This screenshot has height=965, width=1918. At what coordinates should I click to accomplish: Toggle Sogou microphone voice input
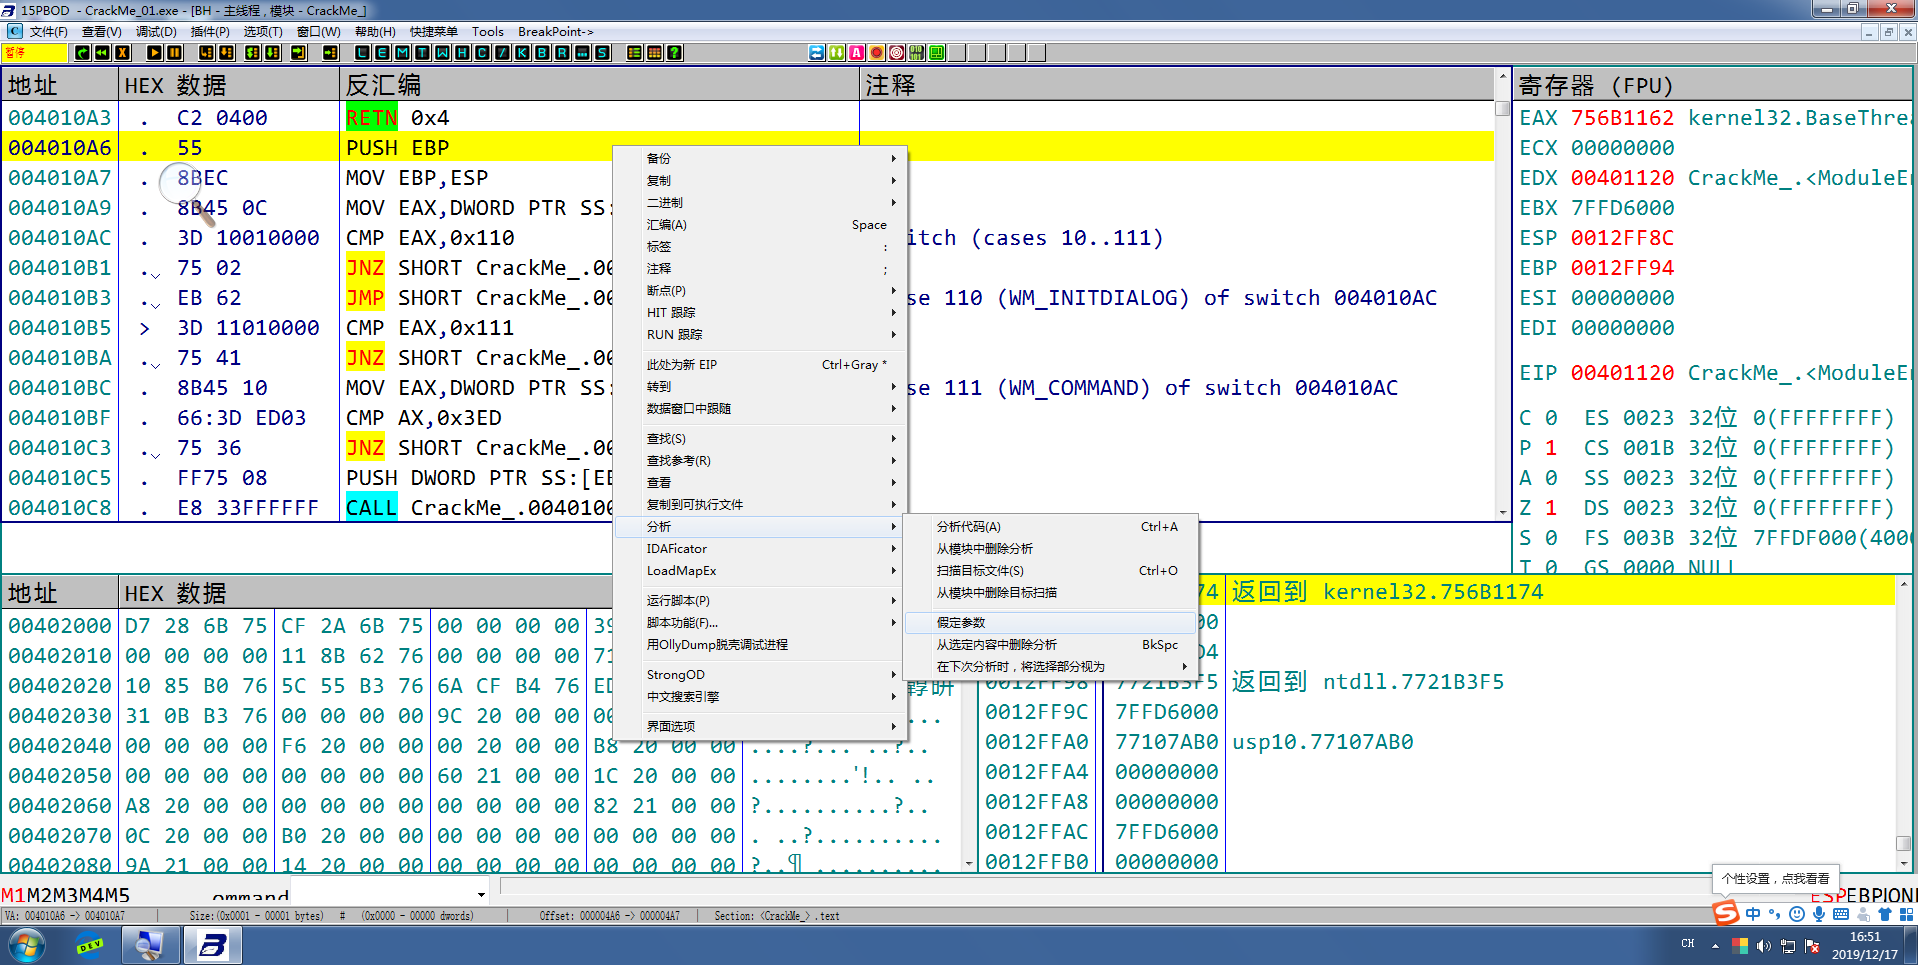[1819, 914]
